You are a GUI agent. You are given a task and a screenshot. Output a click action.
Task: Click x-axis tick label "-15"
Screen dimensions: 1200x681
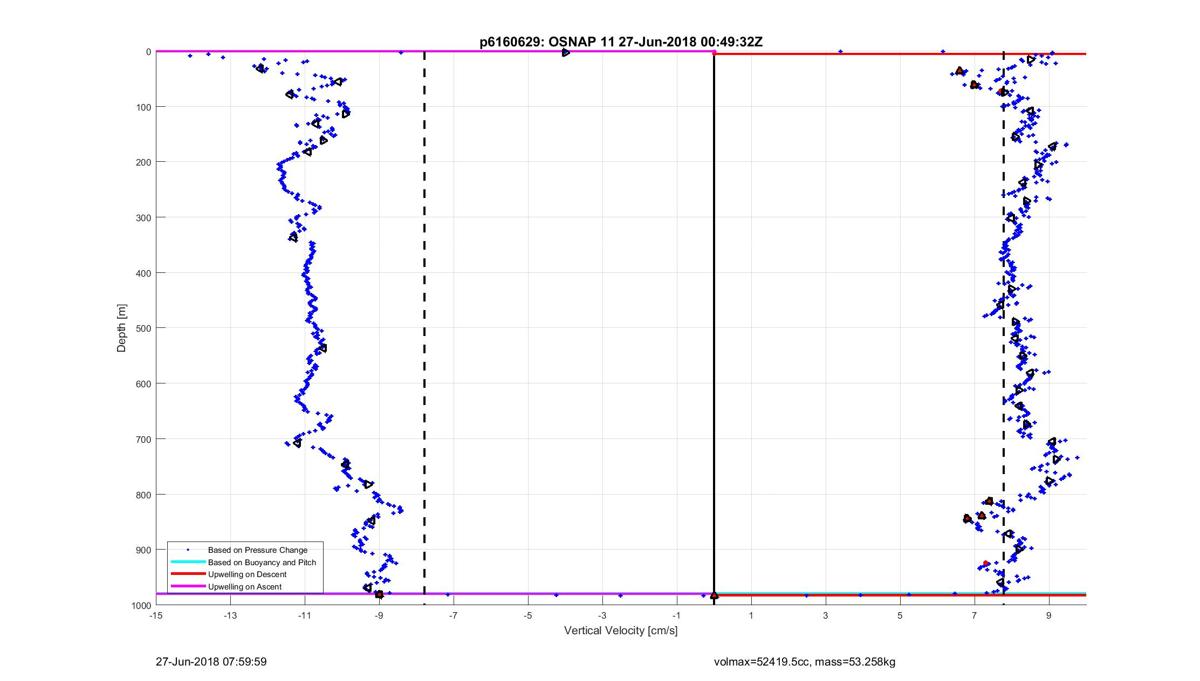(x=155, y=616)
